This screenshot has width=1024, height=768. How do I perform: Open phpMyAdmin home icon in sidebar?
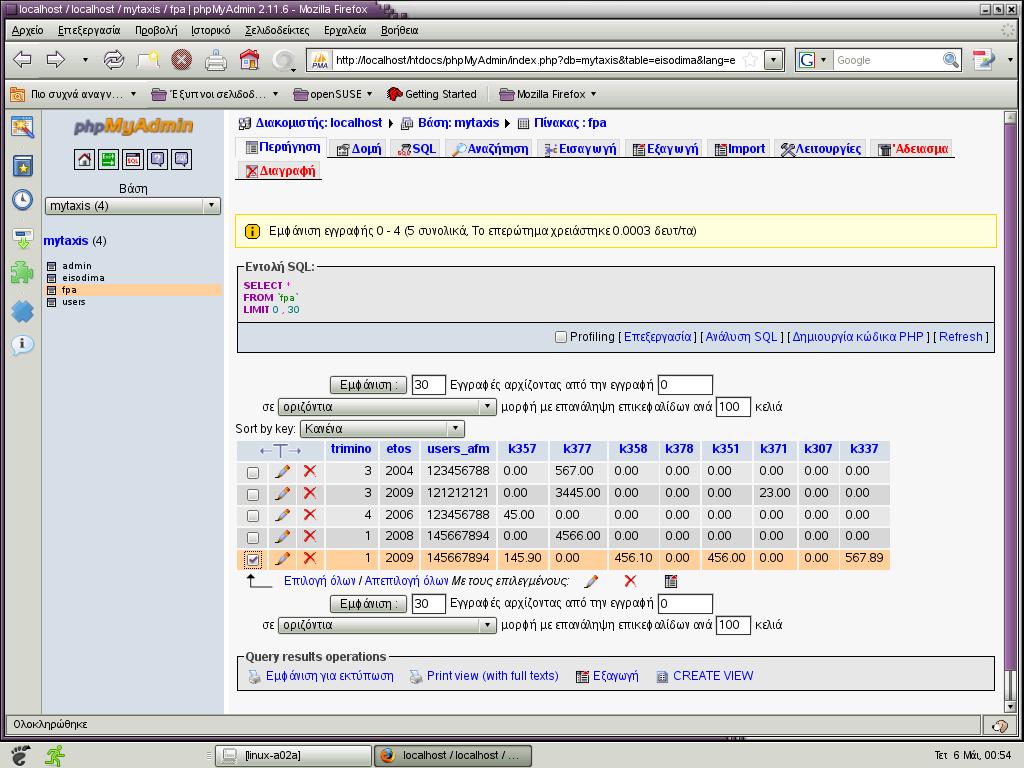84,159
